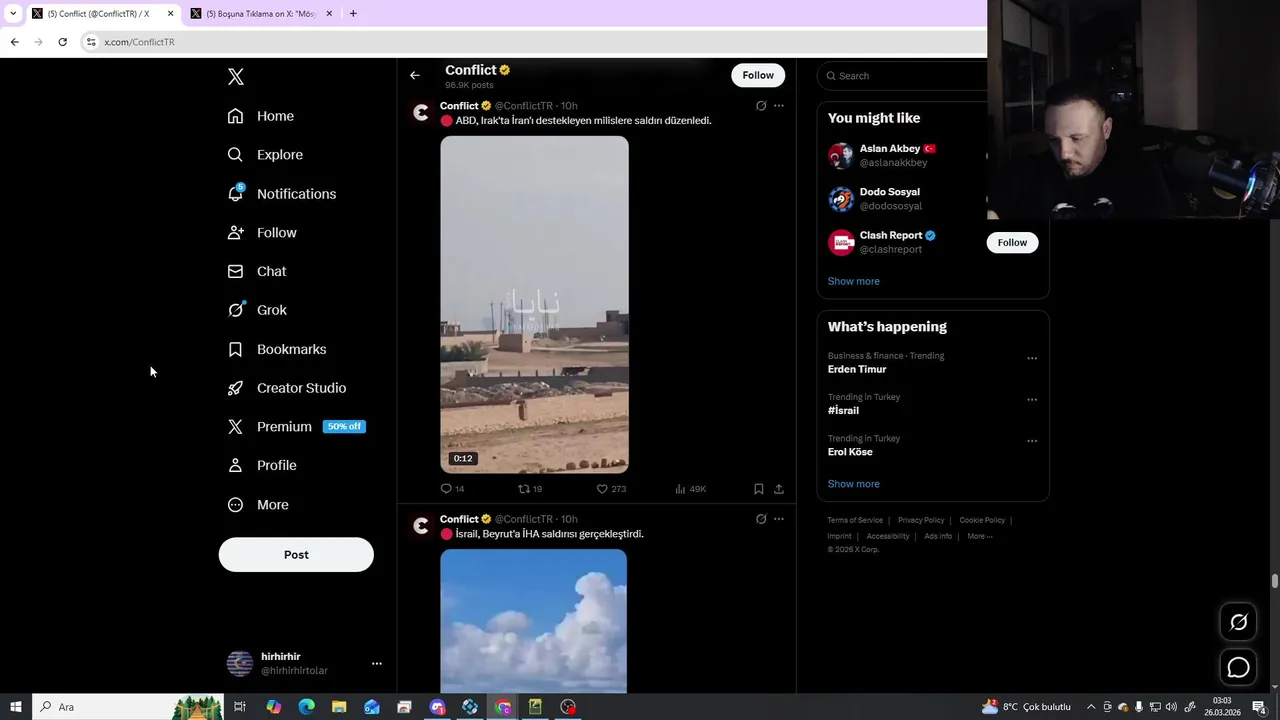
Task: Open a new browser tab
Action: point(353,14)
